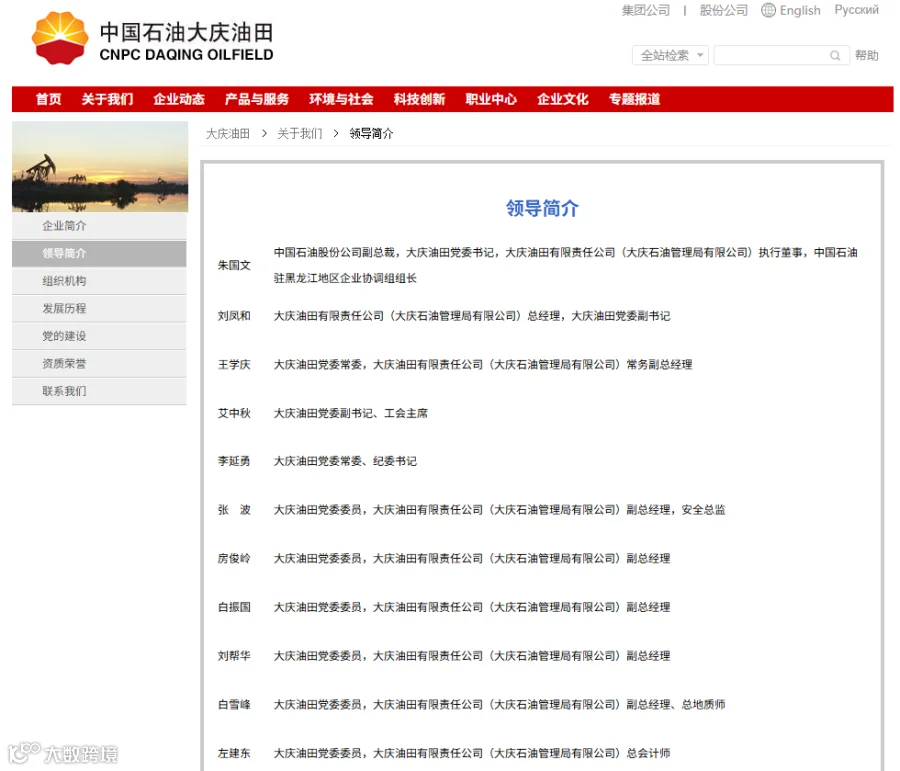
Task: Click the 关于我们 breadcrumb link
Action: (300, 134)
